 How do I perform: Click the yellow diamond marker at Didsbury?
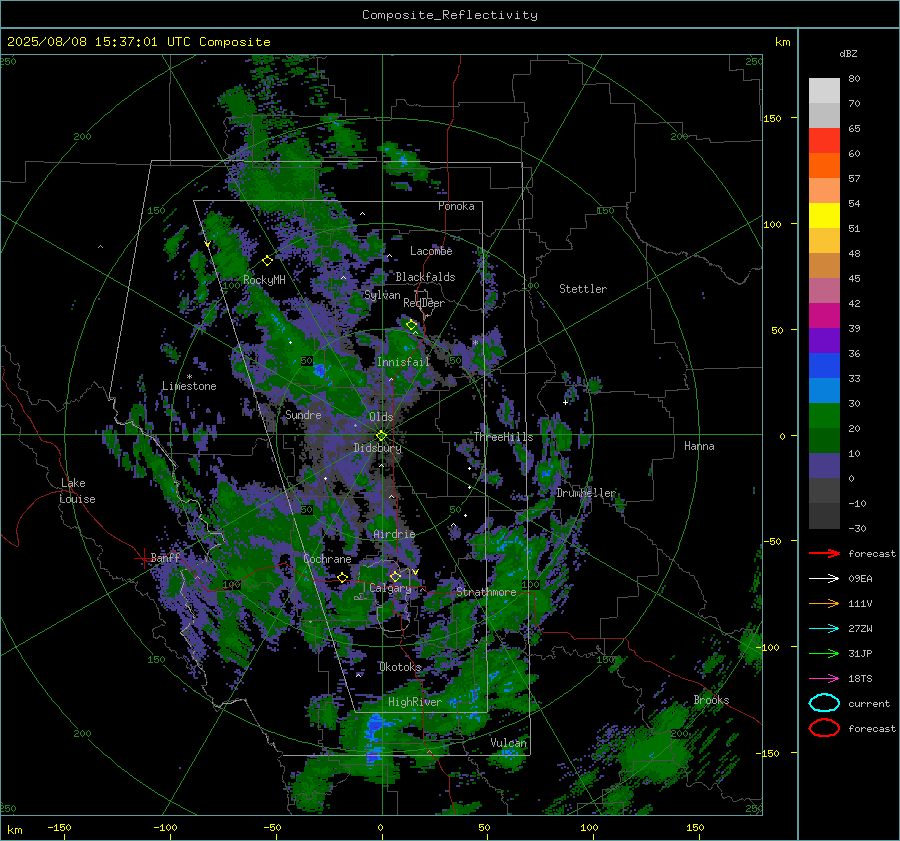[381, 436]
